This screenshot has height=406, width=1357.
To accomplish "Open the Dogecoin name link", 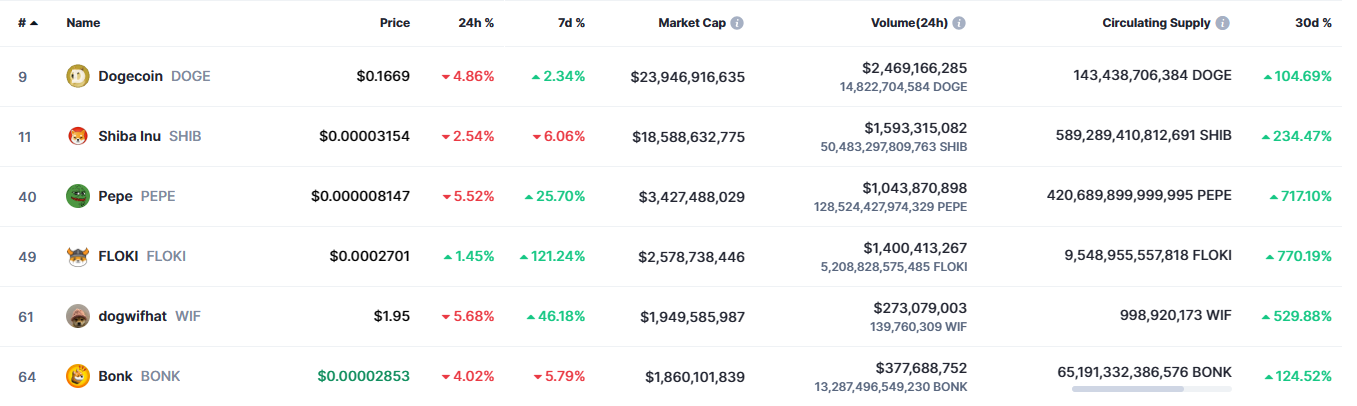I will coord(131,76).
